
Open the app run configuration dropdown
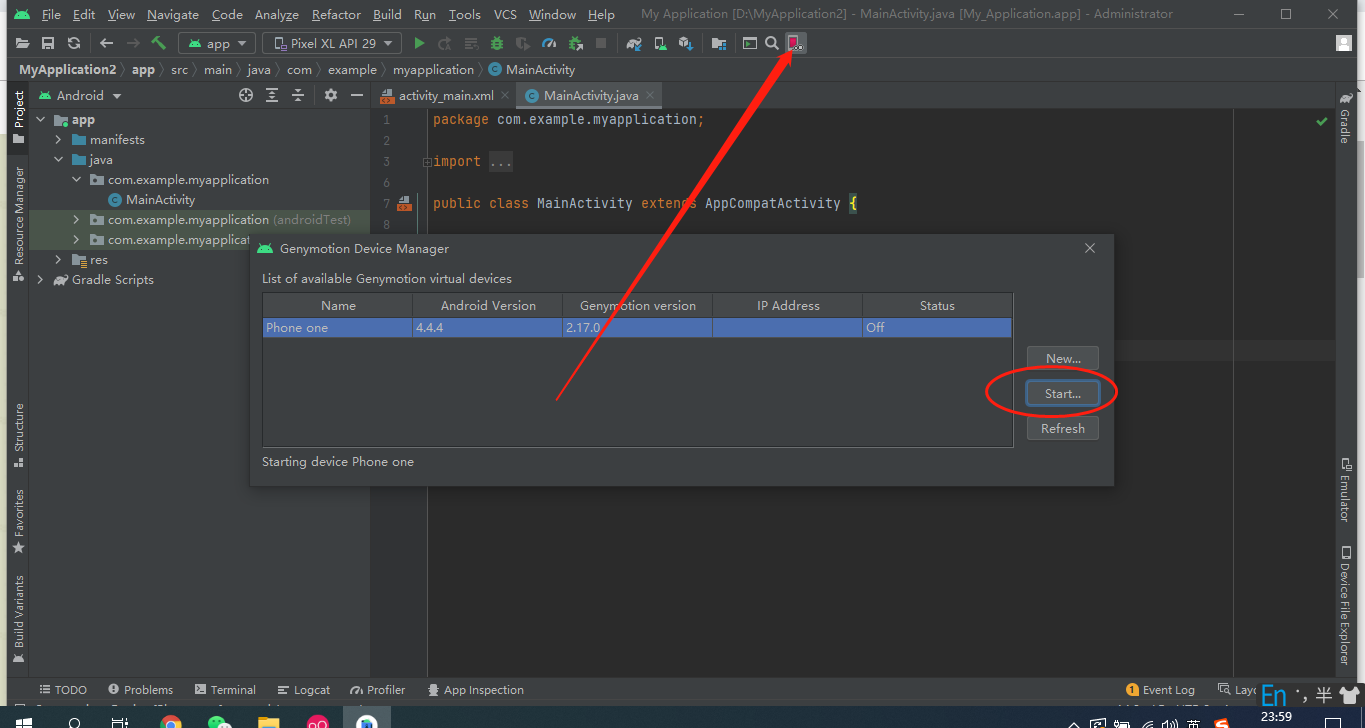pos(215,43)
